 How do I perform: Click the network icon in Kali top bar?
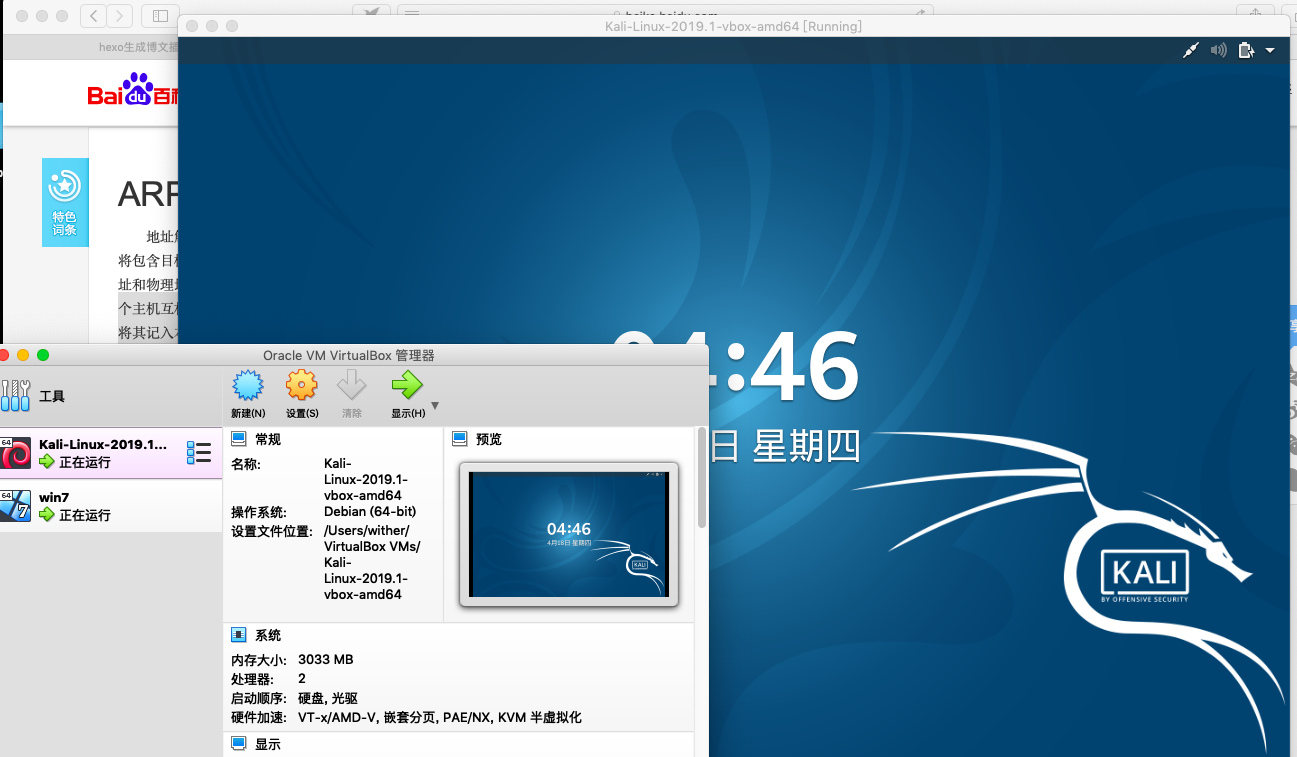coord(1190,51)
